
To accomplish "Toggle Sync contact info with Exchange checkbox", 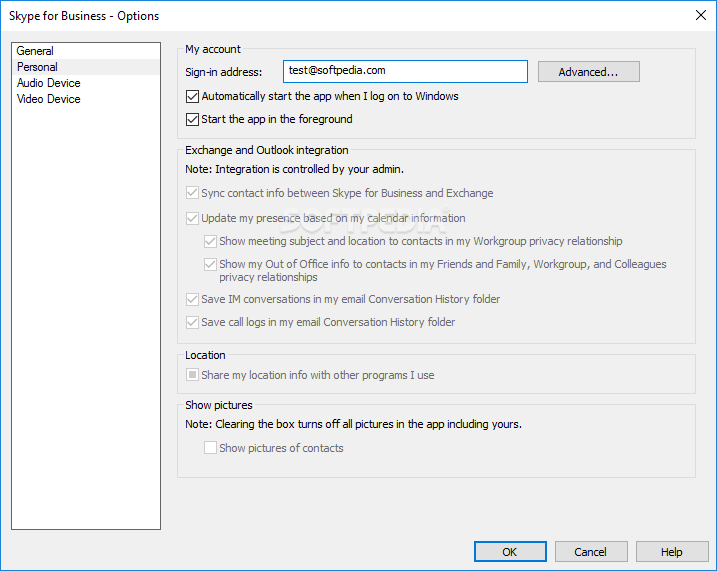I will click(193, 193).
